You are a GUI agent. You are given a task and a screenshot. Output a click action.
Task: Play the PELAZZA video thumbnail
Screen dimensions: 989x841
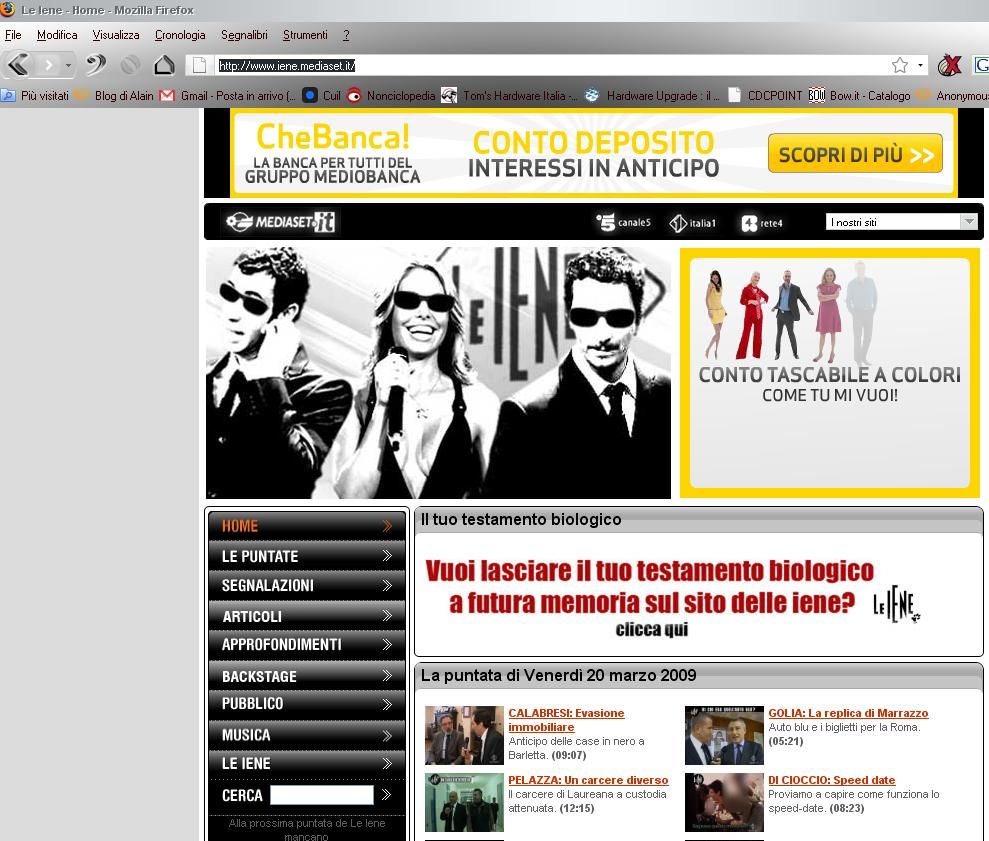pyautogui.click(x=464, y=803)
